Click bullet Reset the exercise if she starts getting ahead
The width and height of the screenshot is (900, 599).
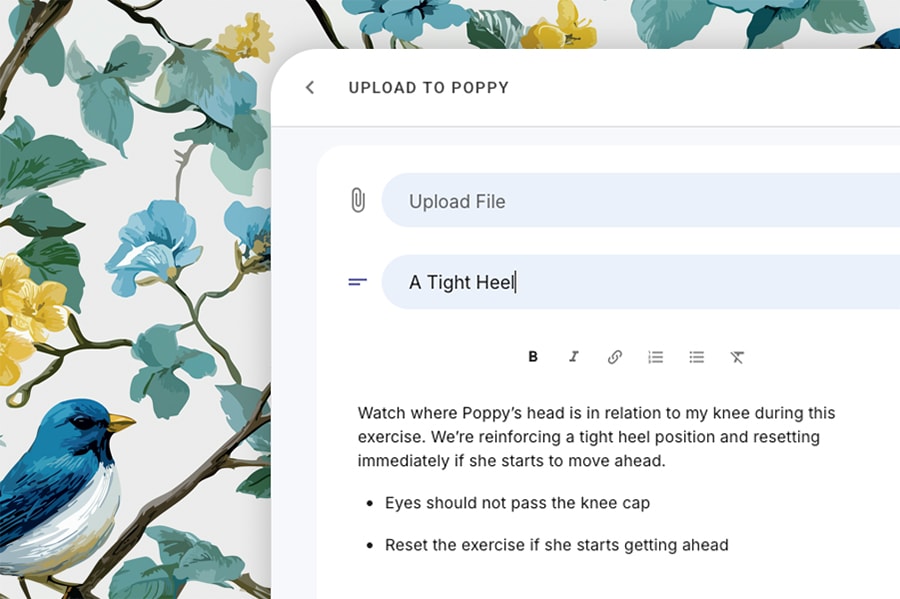556,545
